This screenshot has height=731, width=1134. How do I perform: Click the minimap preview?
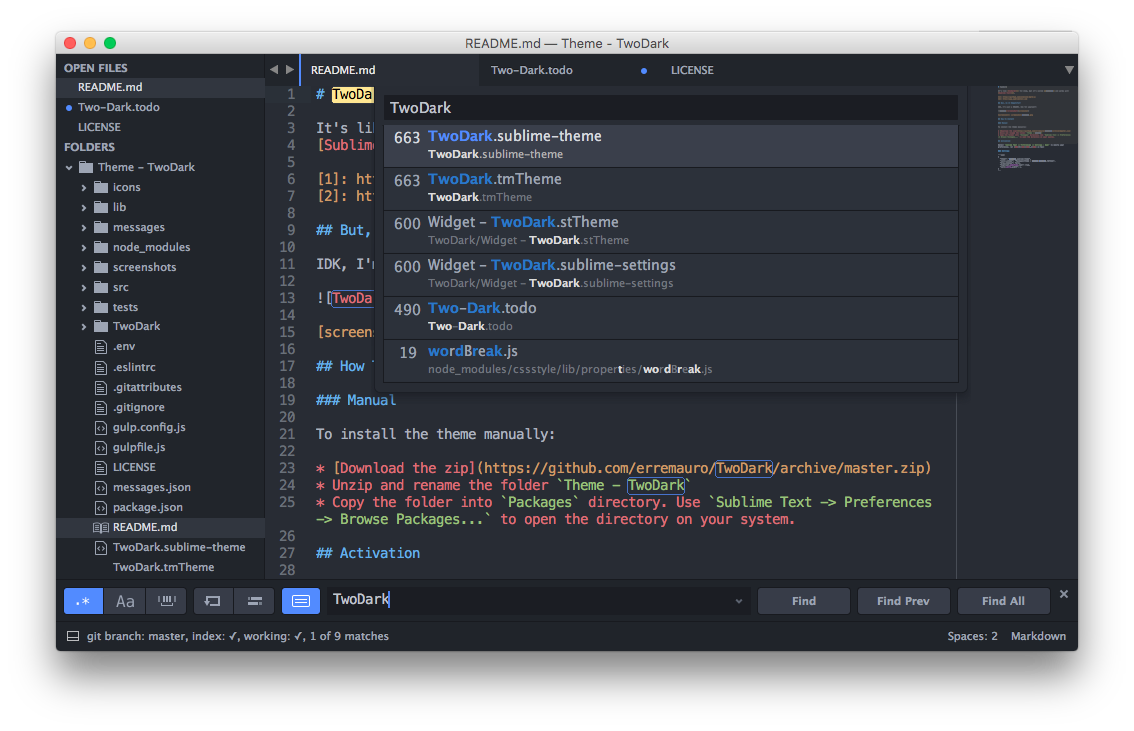1034,127
